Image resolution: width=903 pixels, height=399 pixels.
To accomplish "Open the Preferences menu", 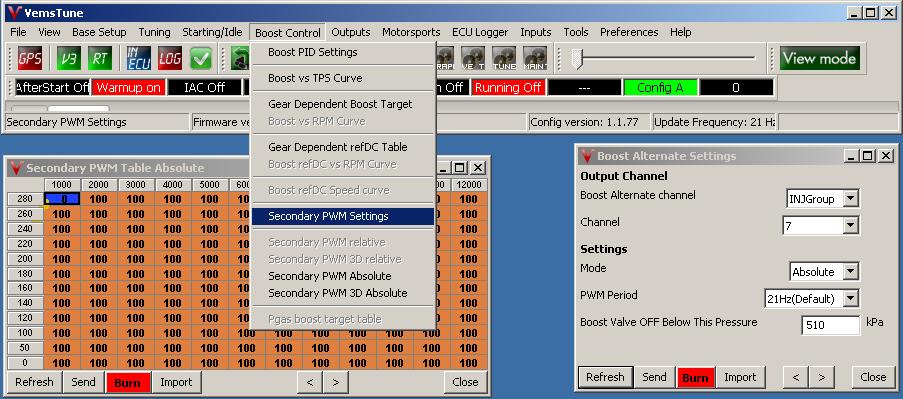I will pyautogui.click(x=629, y=32).
